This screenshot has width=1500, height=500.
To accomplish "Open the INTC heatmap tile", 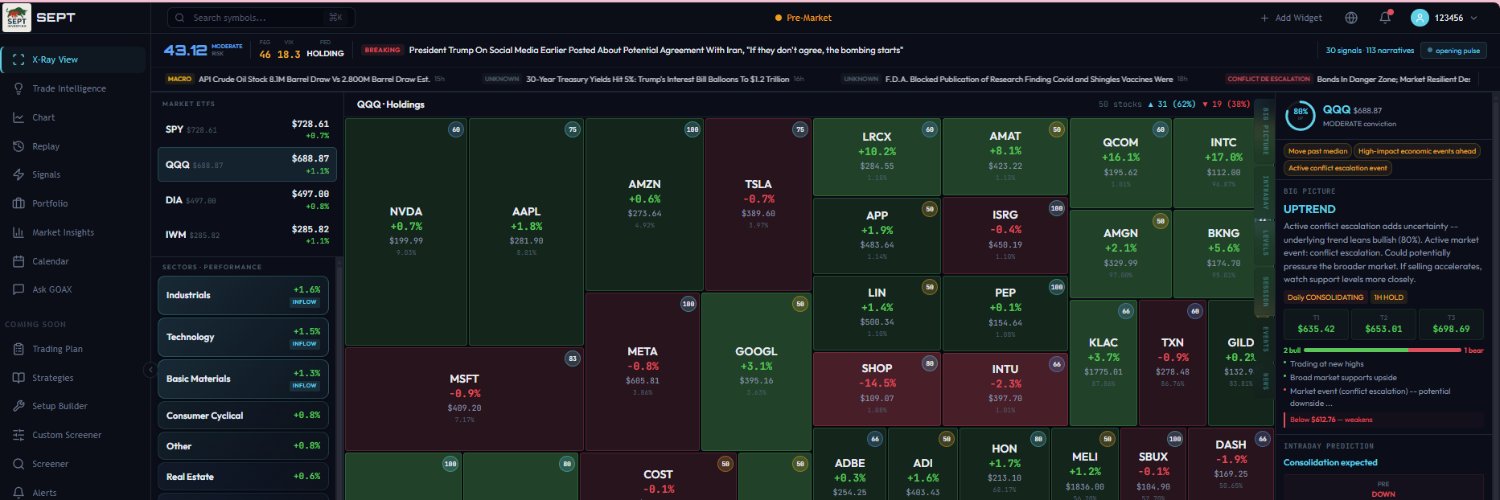I will click(1222, 162).
